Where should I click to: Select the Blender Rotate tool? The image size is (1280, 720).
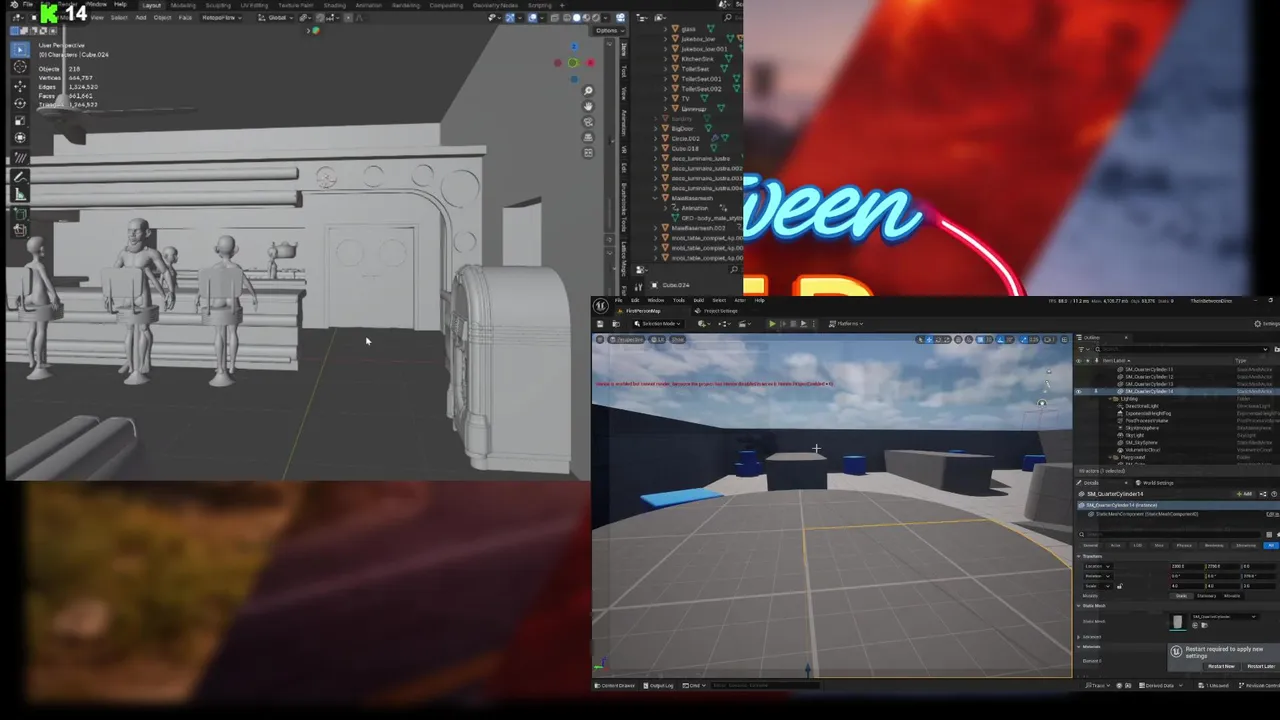point(20,103)
